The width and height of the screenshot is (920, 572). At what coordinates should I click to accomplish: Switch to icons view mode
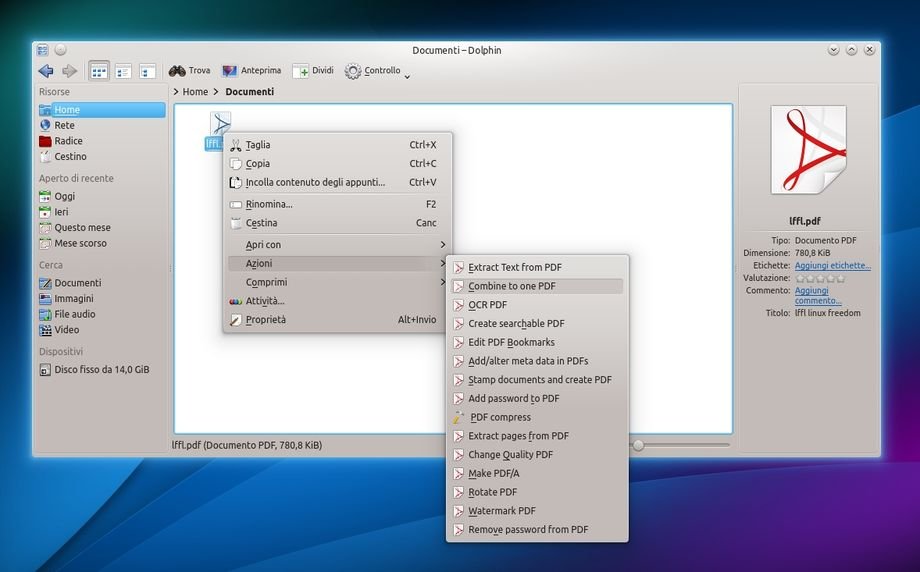pyautogui.click(x=99, y=71)
